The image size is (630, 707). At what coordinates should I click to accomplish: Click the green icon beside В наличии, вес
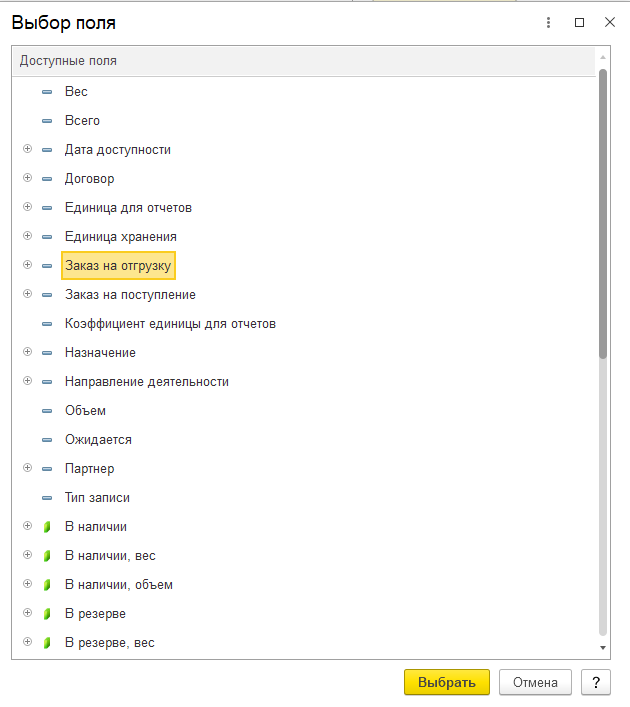click(47, 556)
